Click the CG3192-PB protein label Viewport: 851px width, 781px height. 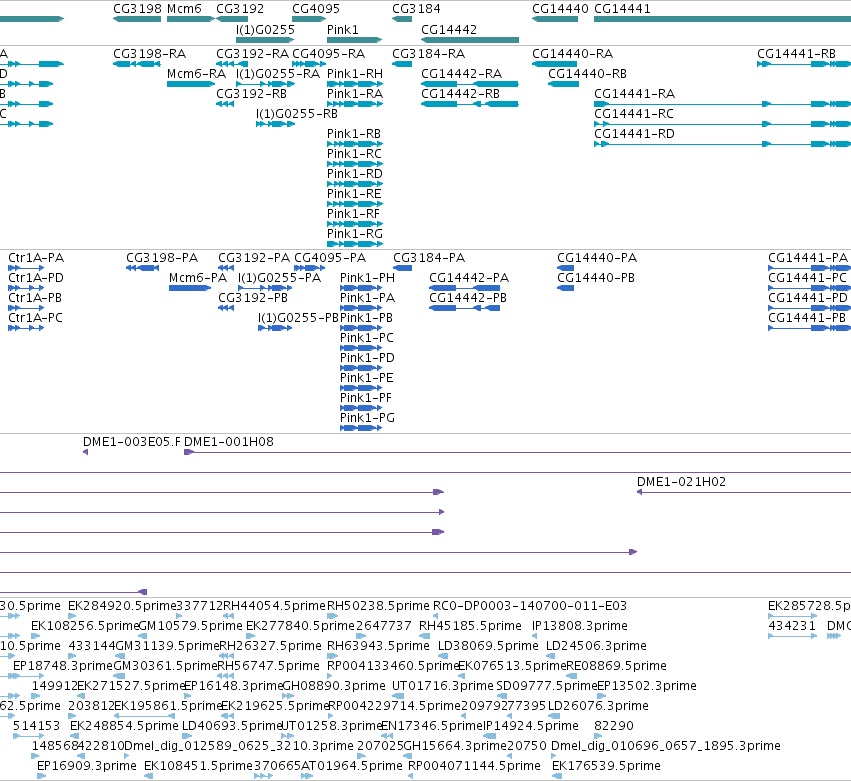(x=253, y=297)
